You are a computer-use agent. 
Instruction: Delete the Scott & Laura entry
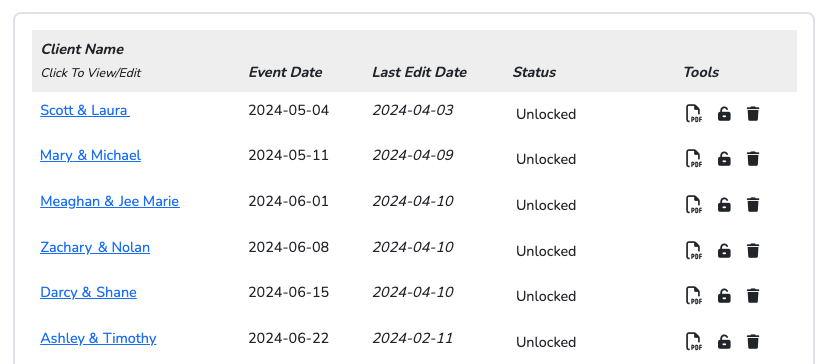click(x=753, y=113)
